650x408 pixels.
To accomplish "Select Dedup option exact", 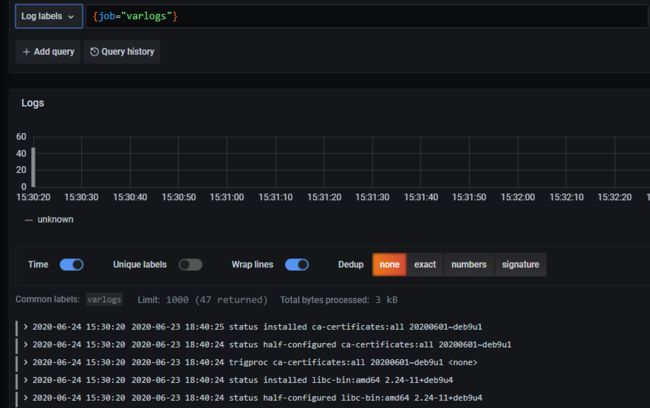I will pos(425,265).
